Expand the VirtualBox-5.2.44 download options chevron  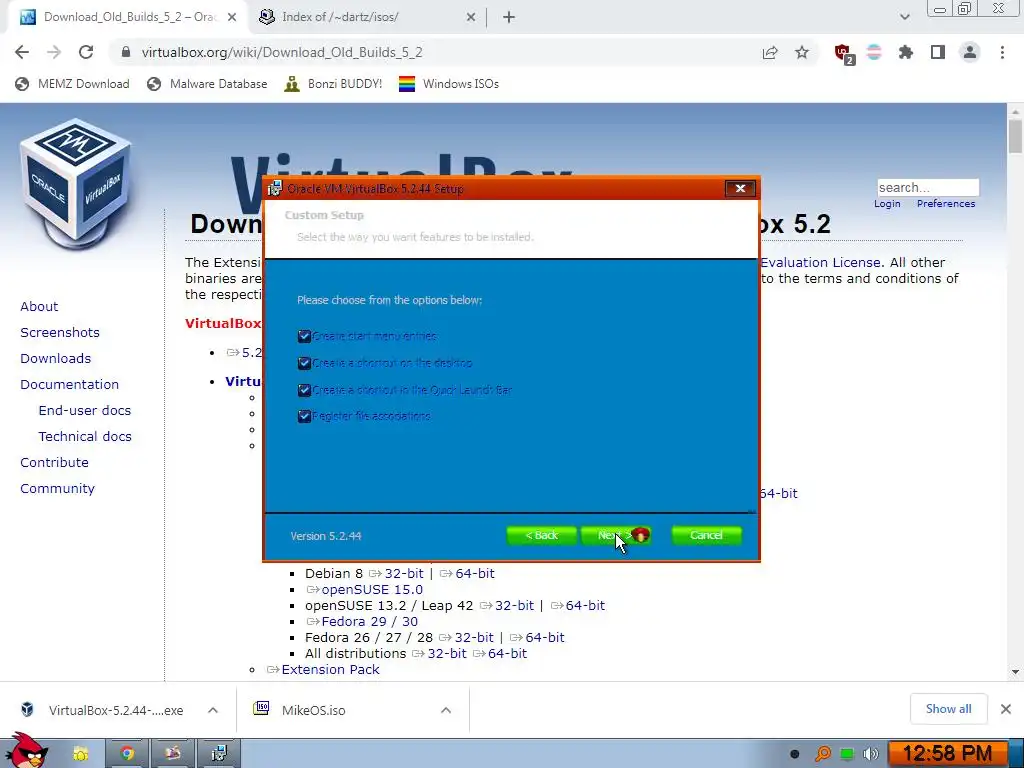pyautogui.click(x=213, y=710)
